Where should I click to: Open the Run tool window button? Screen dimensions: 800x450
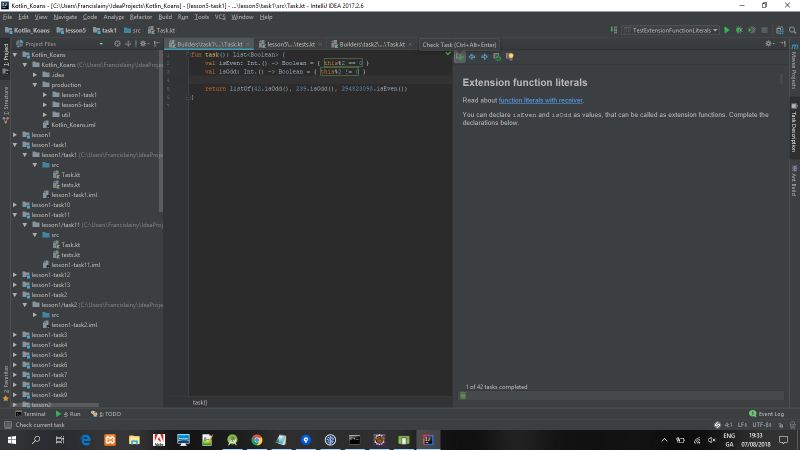[68, 414]
